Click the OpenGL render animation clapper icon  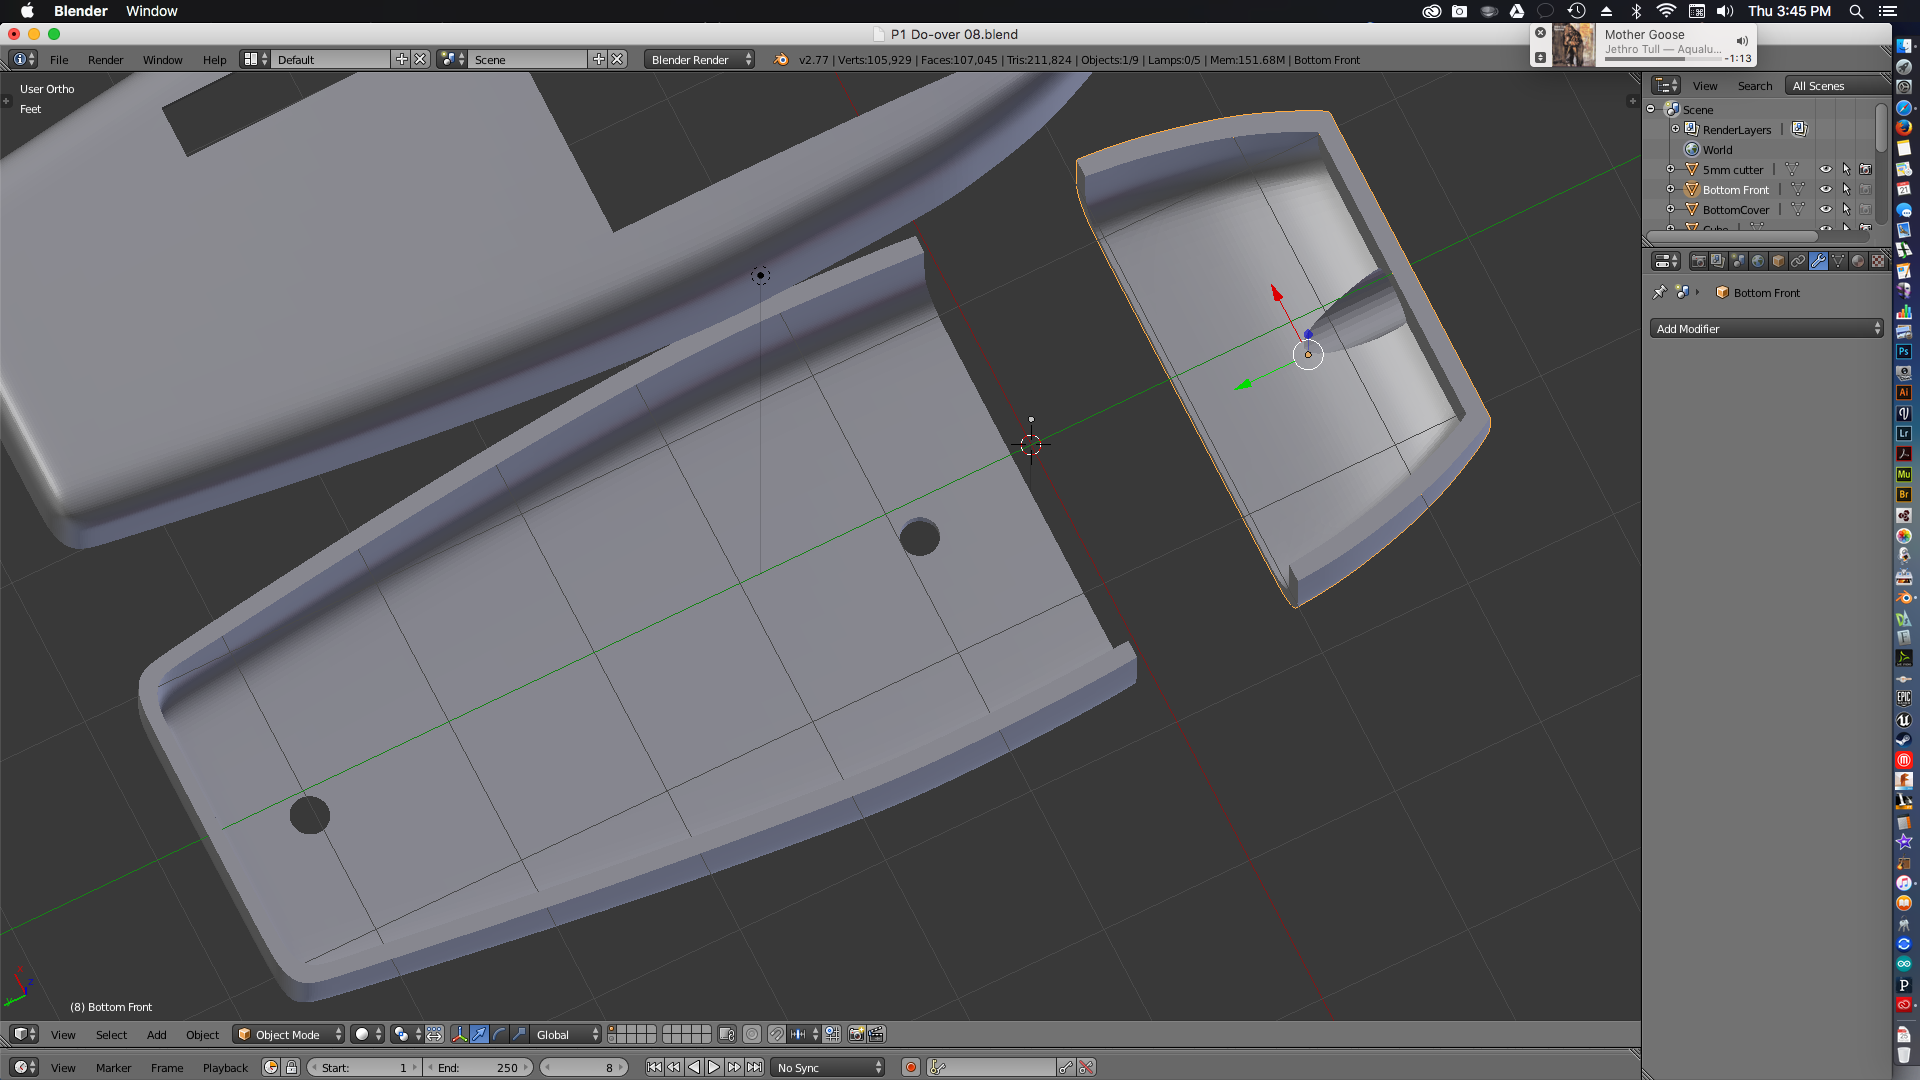coord(877,1034)
